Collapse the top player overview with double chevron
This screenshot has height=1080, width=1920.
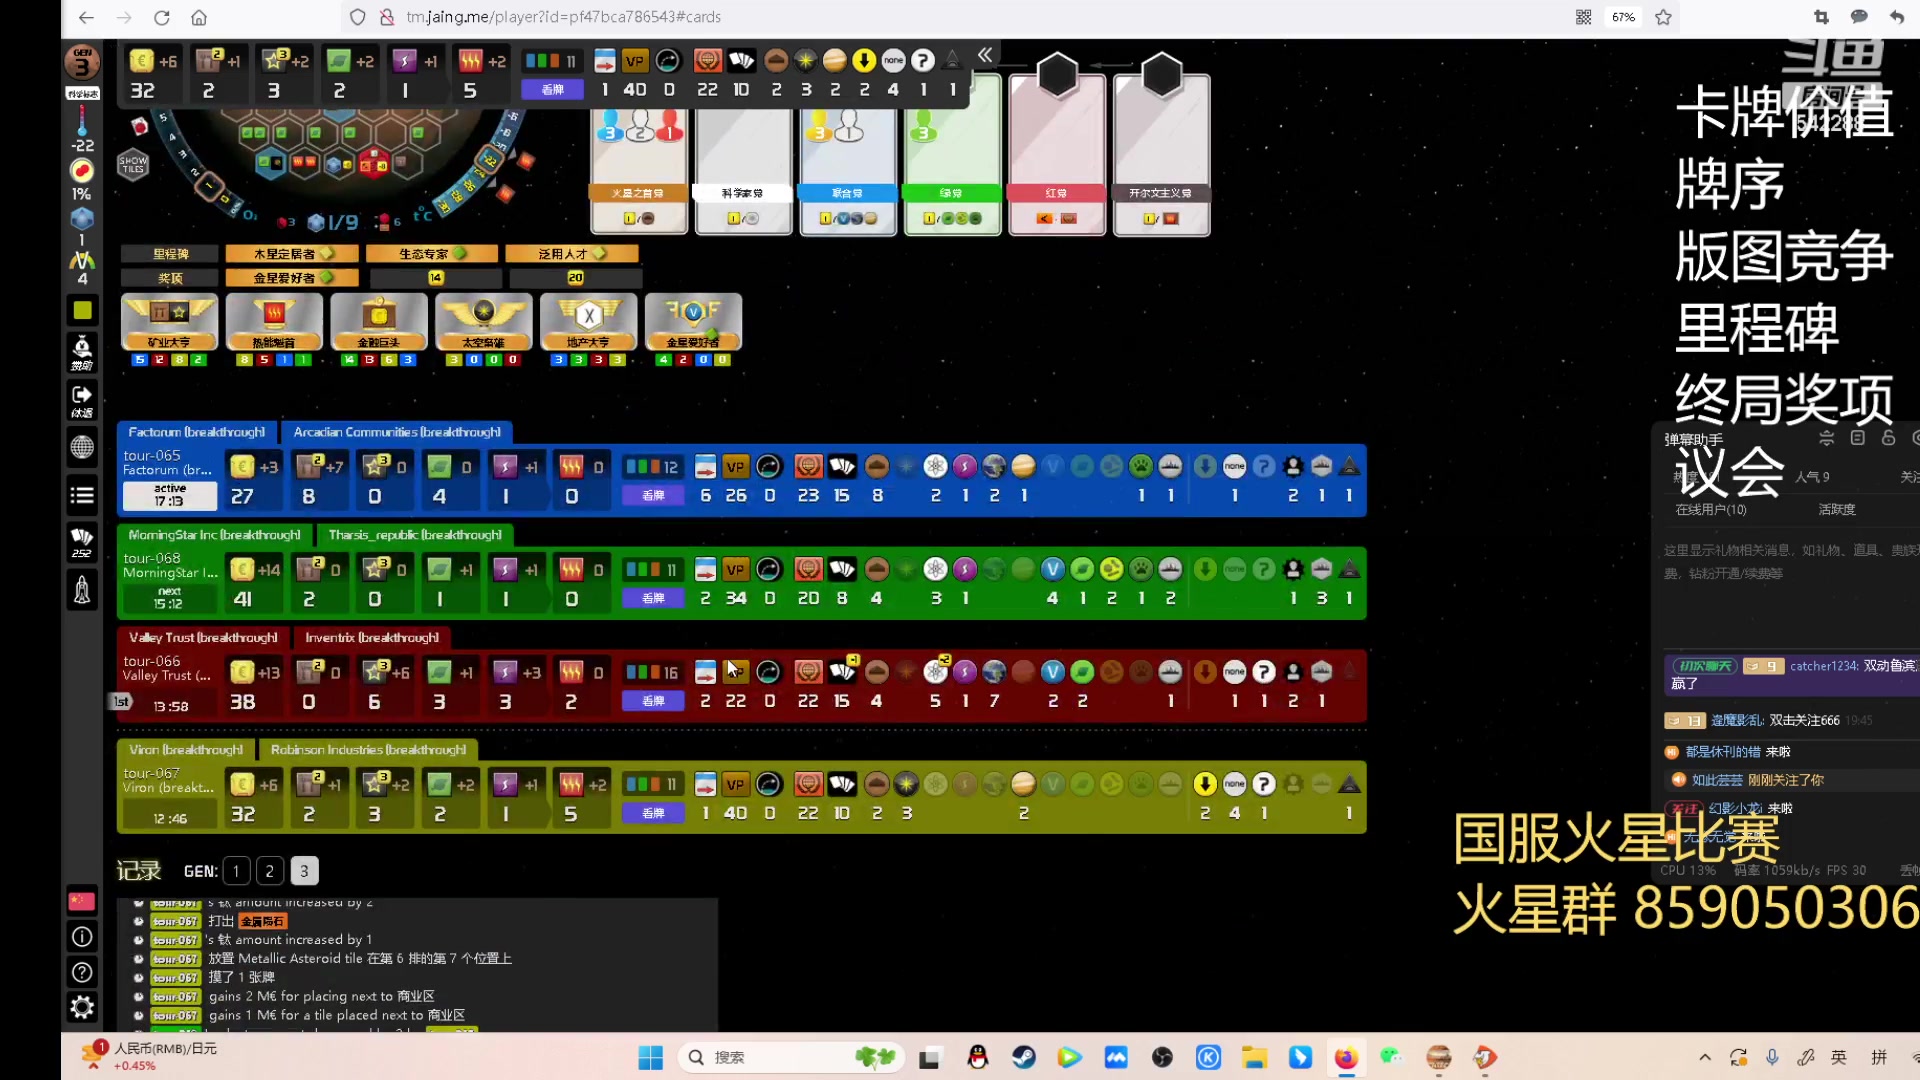coord(985,55)
